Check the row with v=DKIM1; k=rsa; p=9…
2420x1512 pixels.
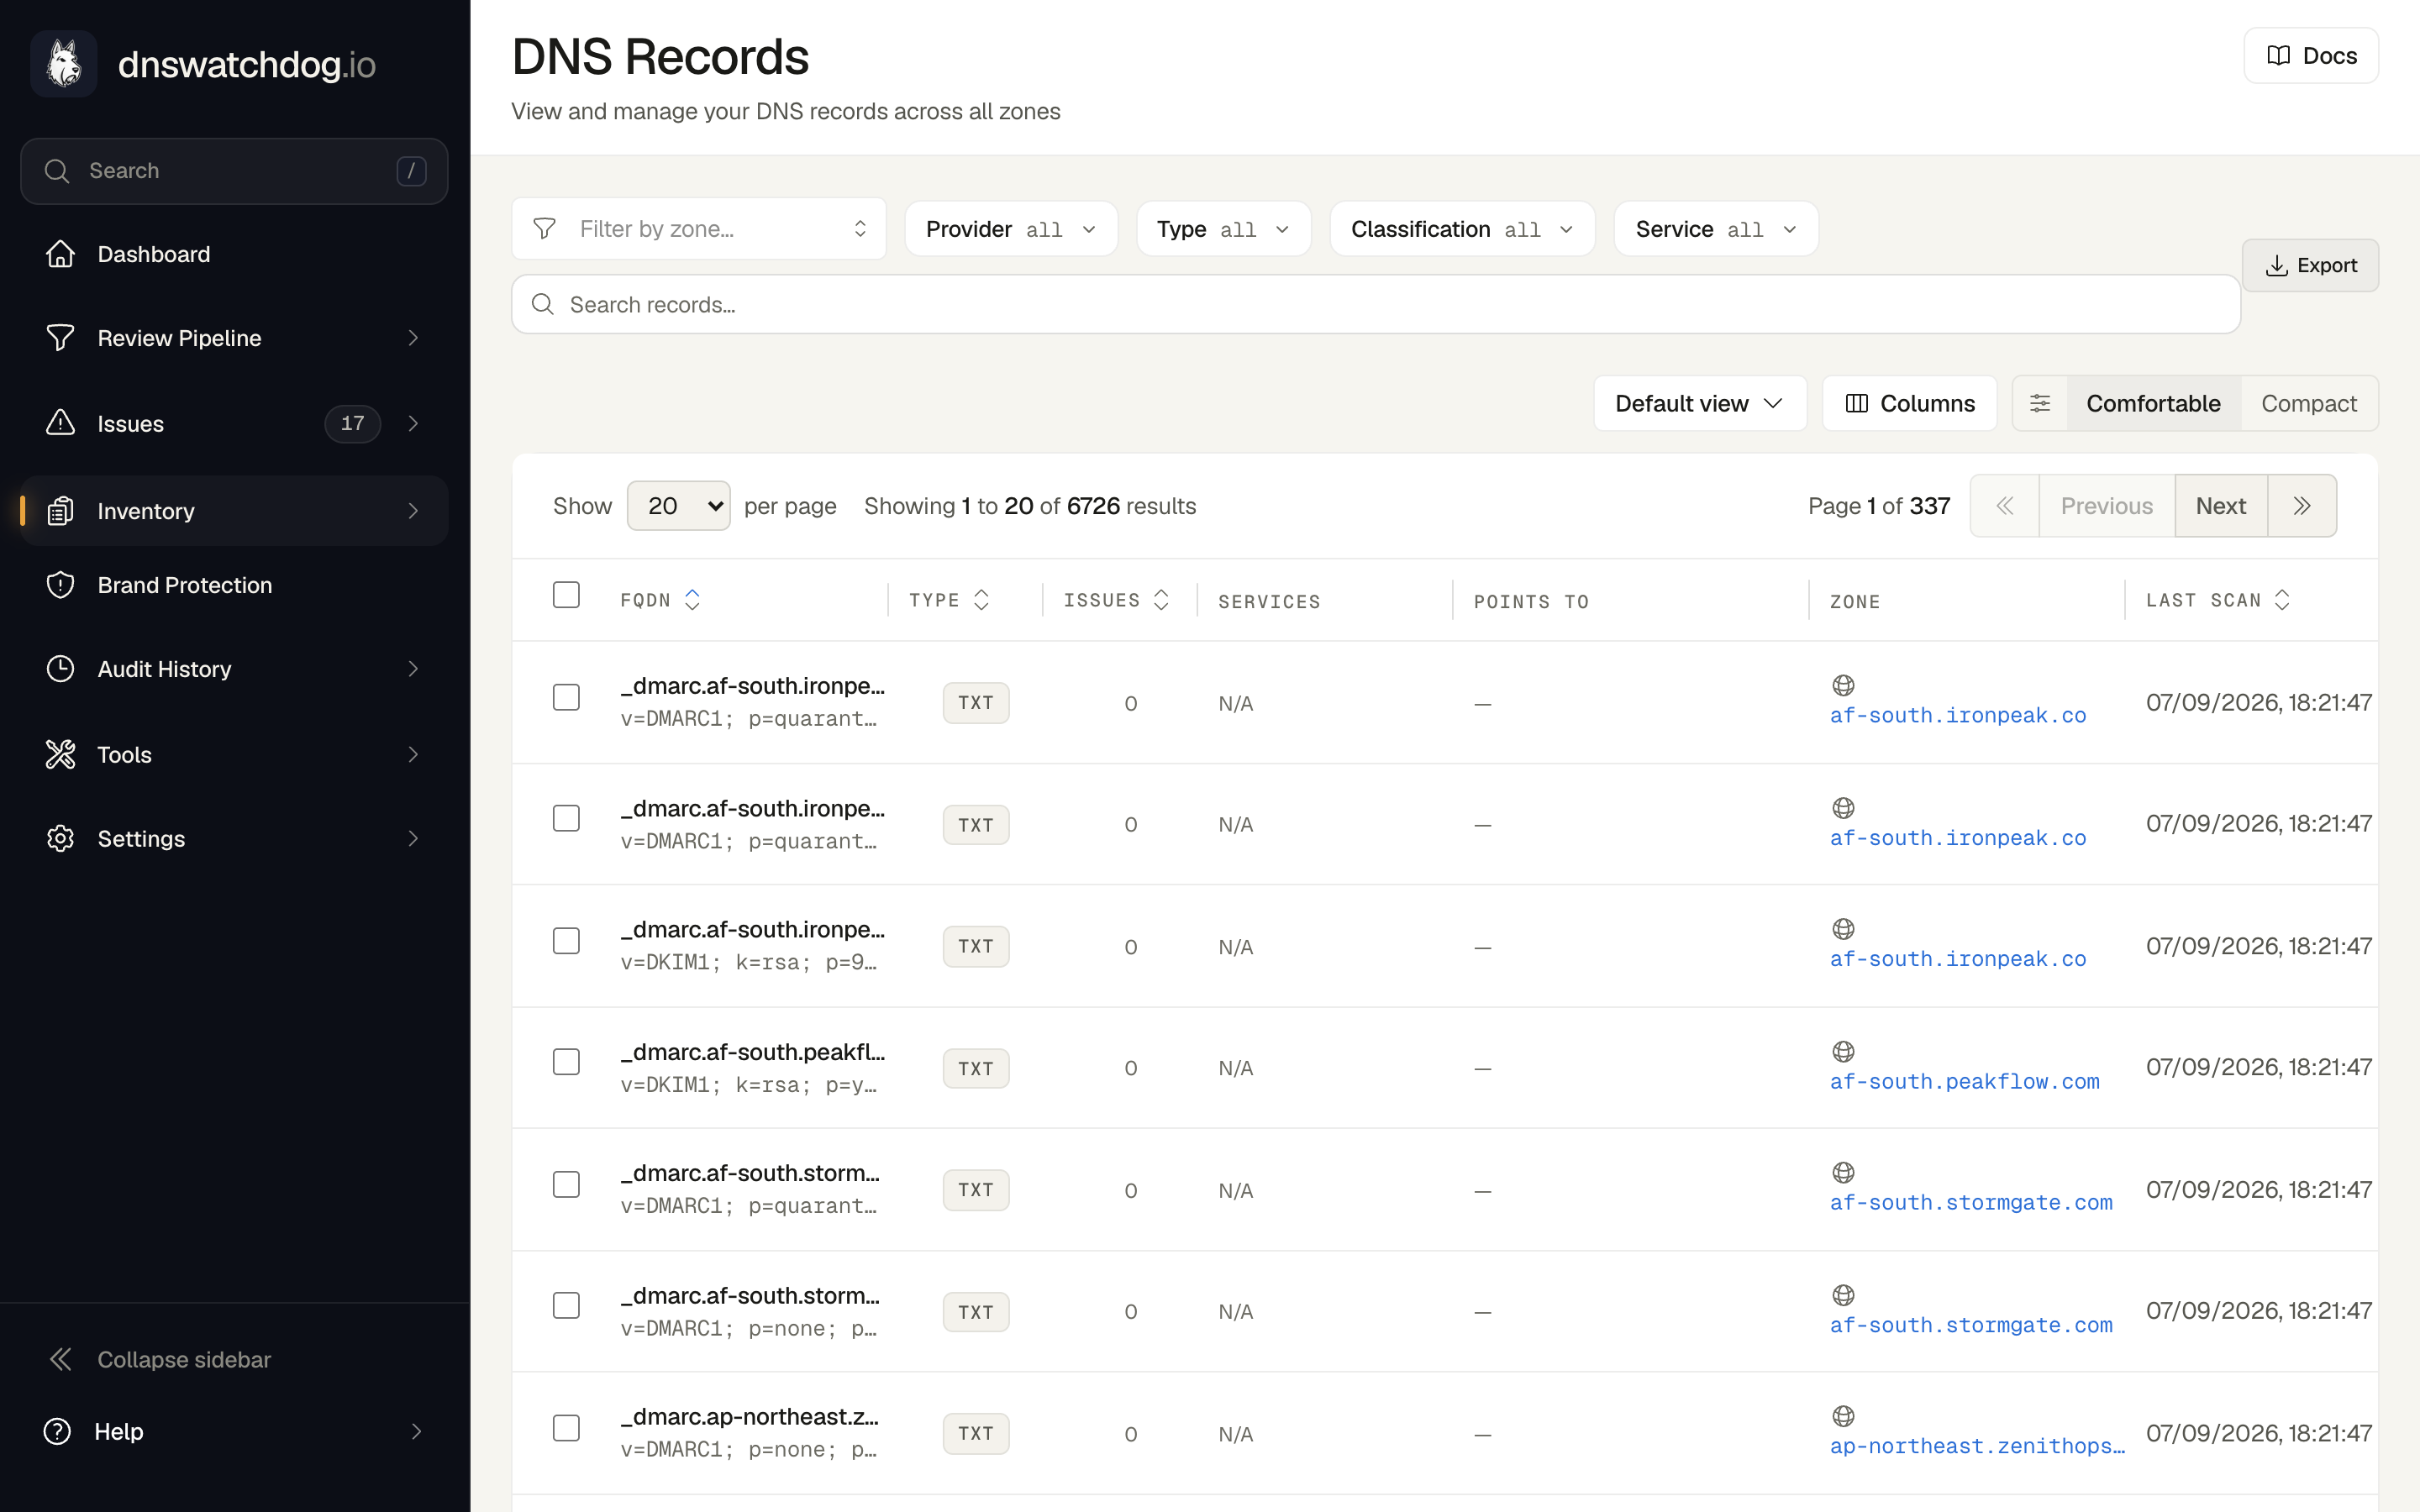566,941
